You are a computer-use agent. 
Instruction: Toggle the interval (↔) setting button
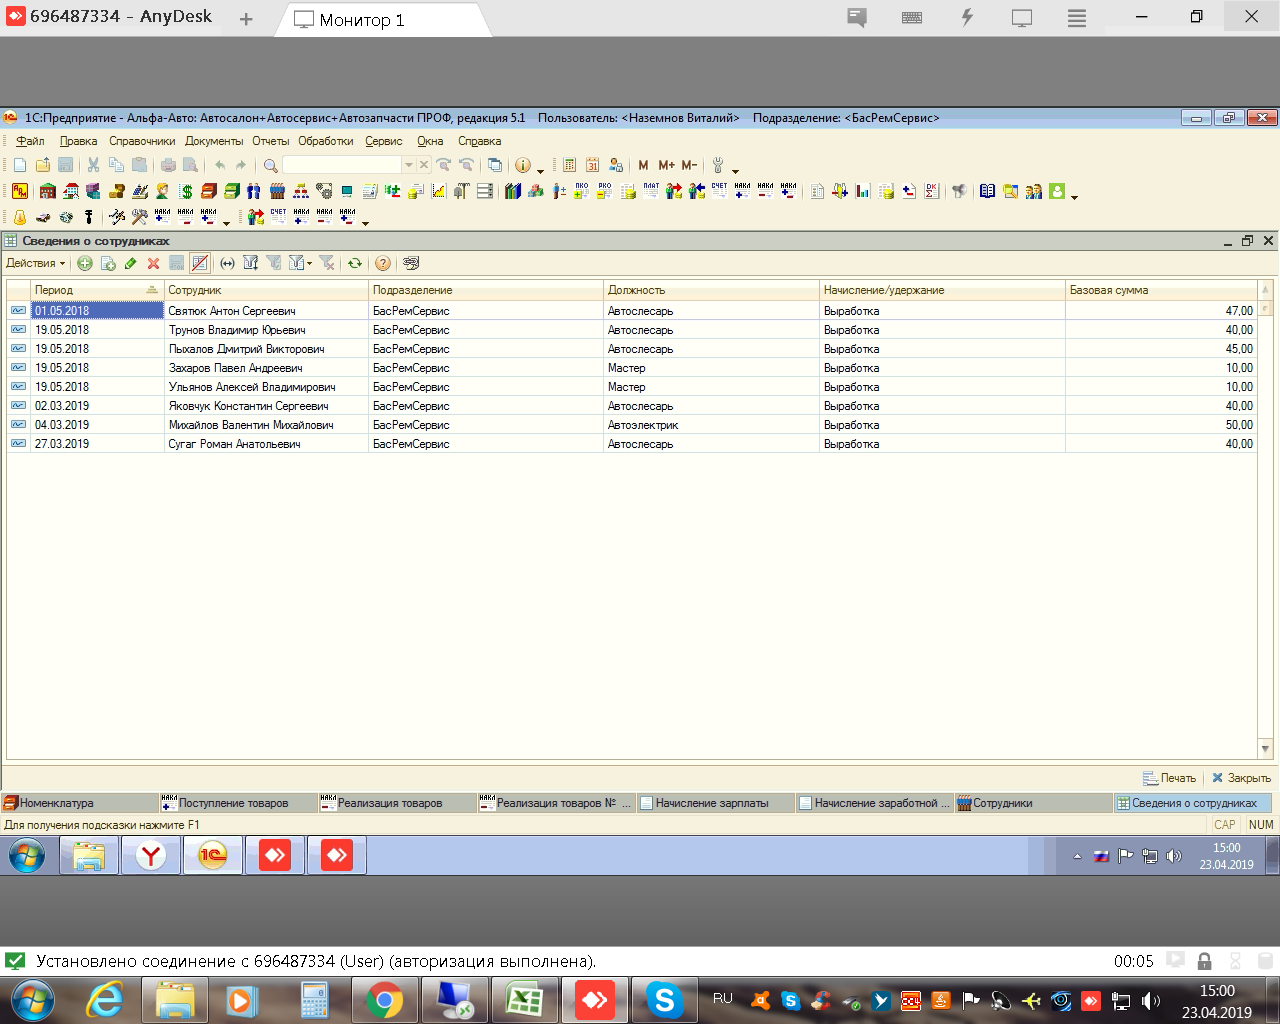coord(227,263)
